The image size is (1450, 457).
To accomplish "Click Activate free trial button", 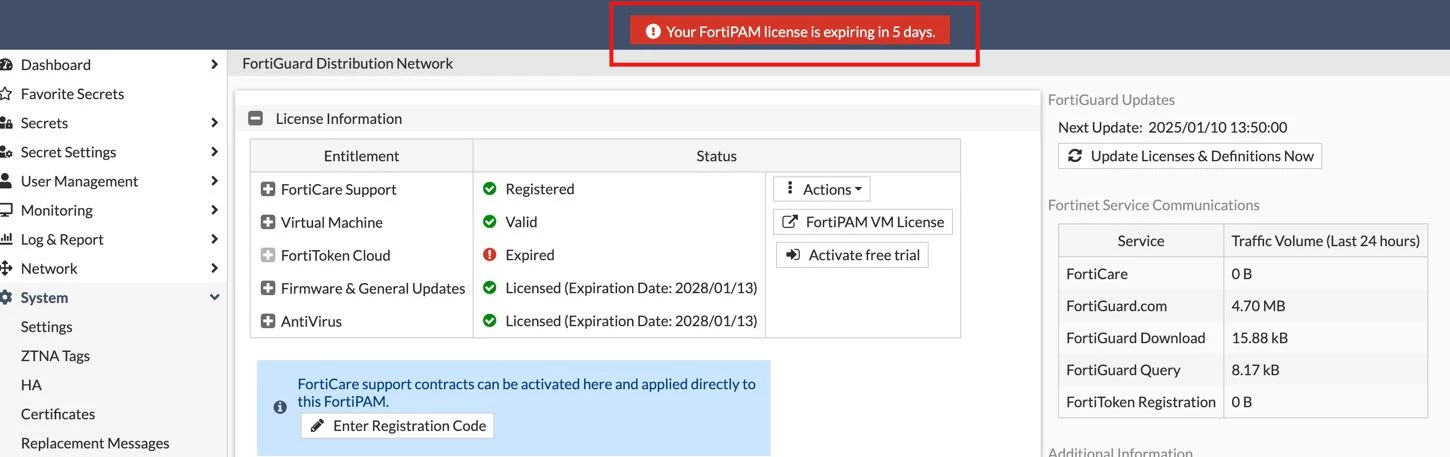I will (852, 255).
